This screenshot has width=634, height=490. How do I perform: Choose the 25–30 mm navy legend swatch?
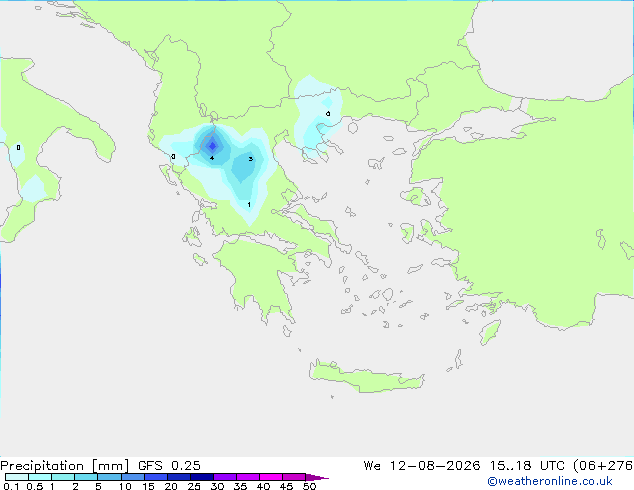click(201, 477)
